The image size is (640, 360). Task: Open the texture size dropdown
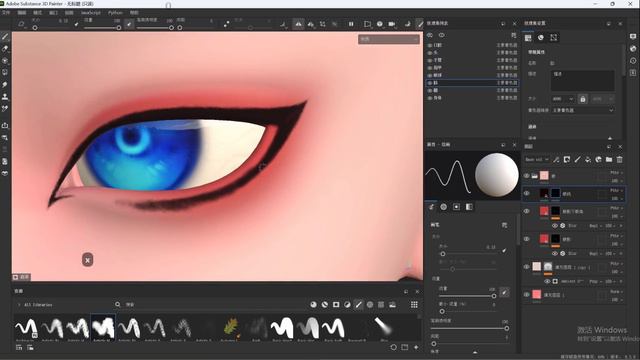point(563,99)
